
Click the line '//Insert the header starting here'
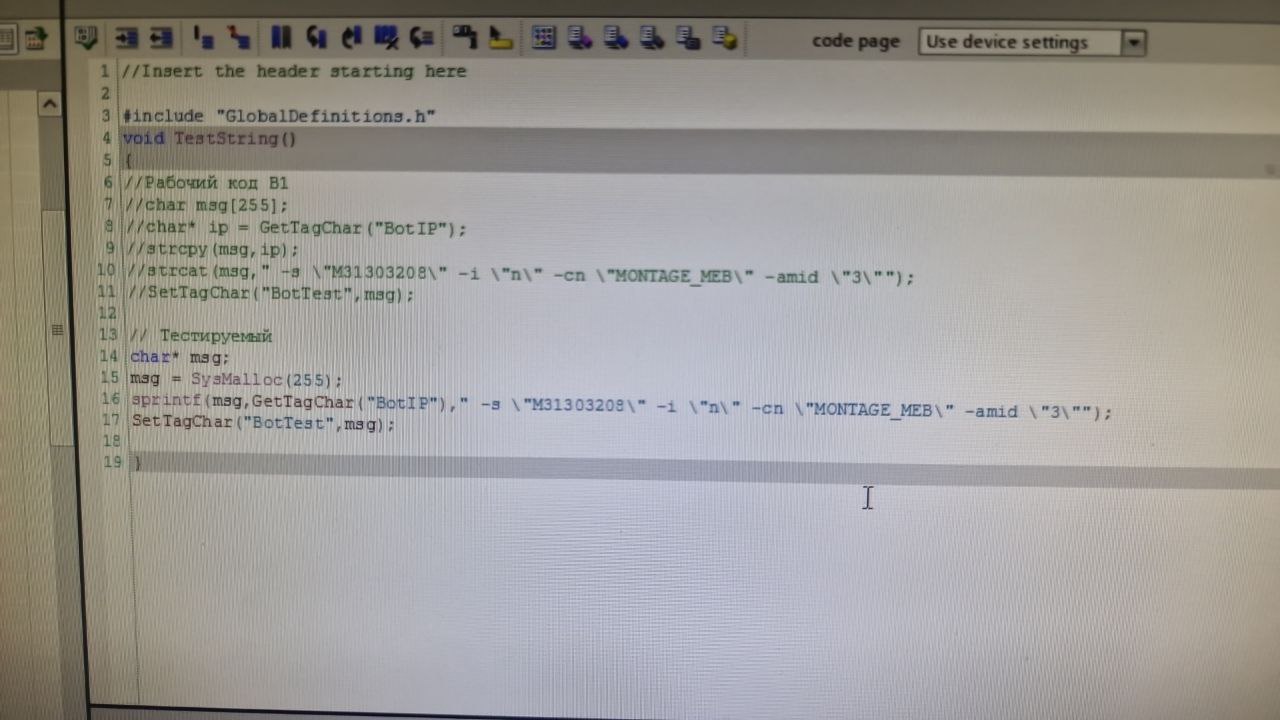(294, 71)
